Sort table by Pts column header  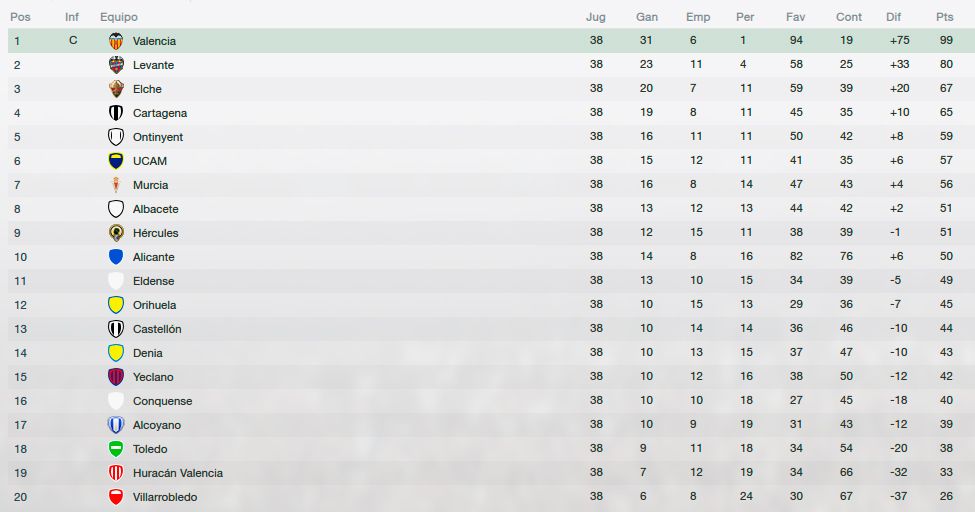coord(945,17)
